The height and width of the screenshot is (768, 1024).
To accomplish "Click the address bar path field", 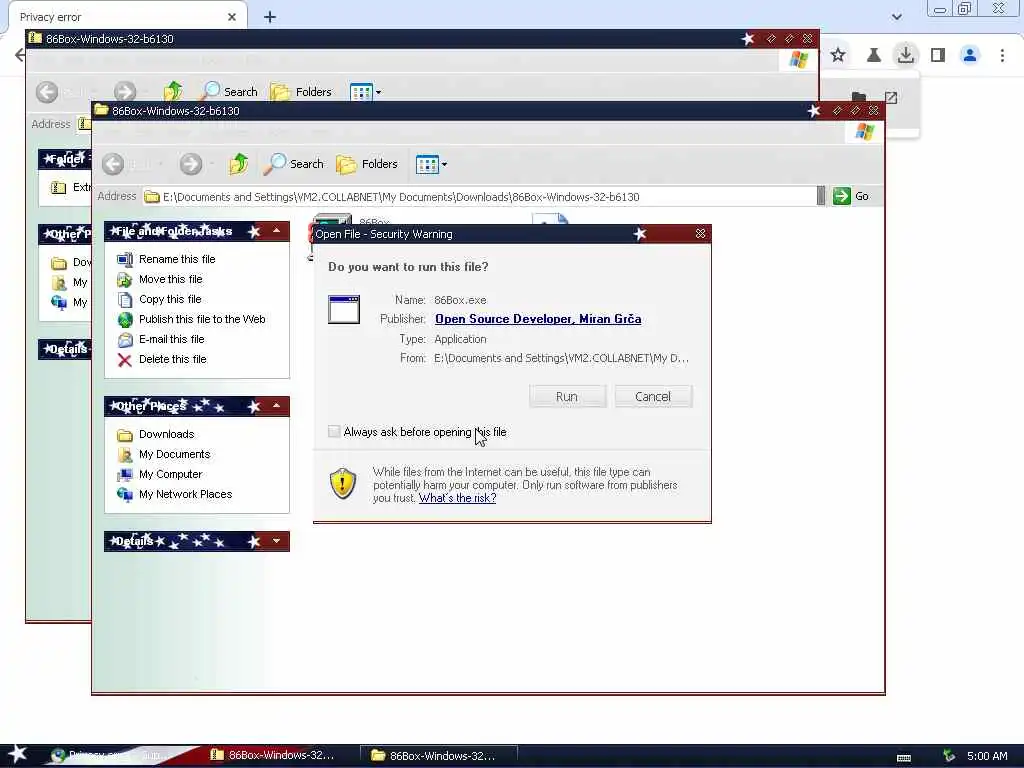I will pyautogui.click(x=480, y=197).
